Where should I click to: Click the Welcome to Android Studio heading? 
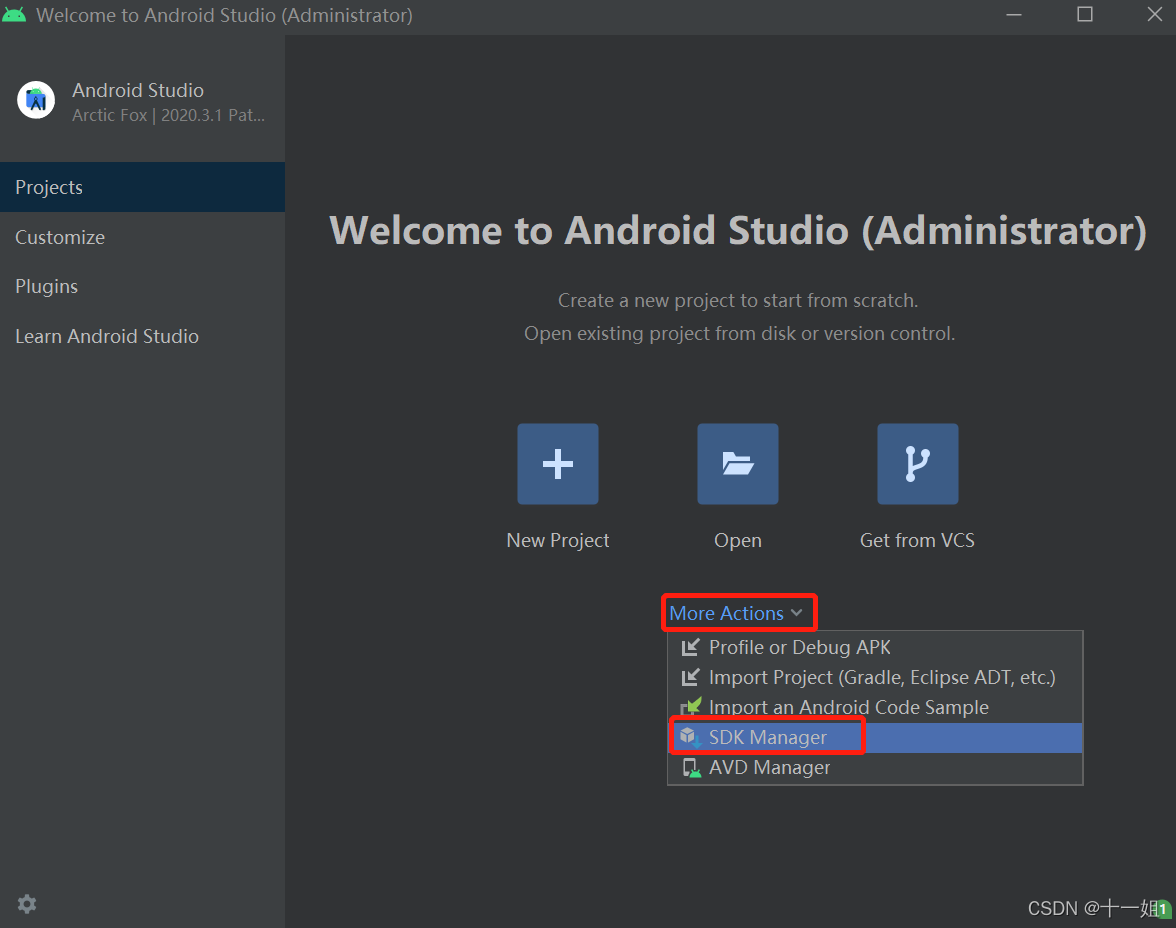click(738, 230)
